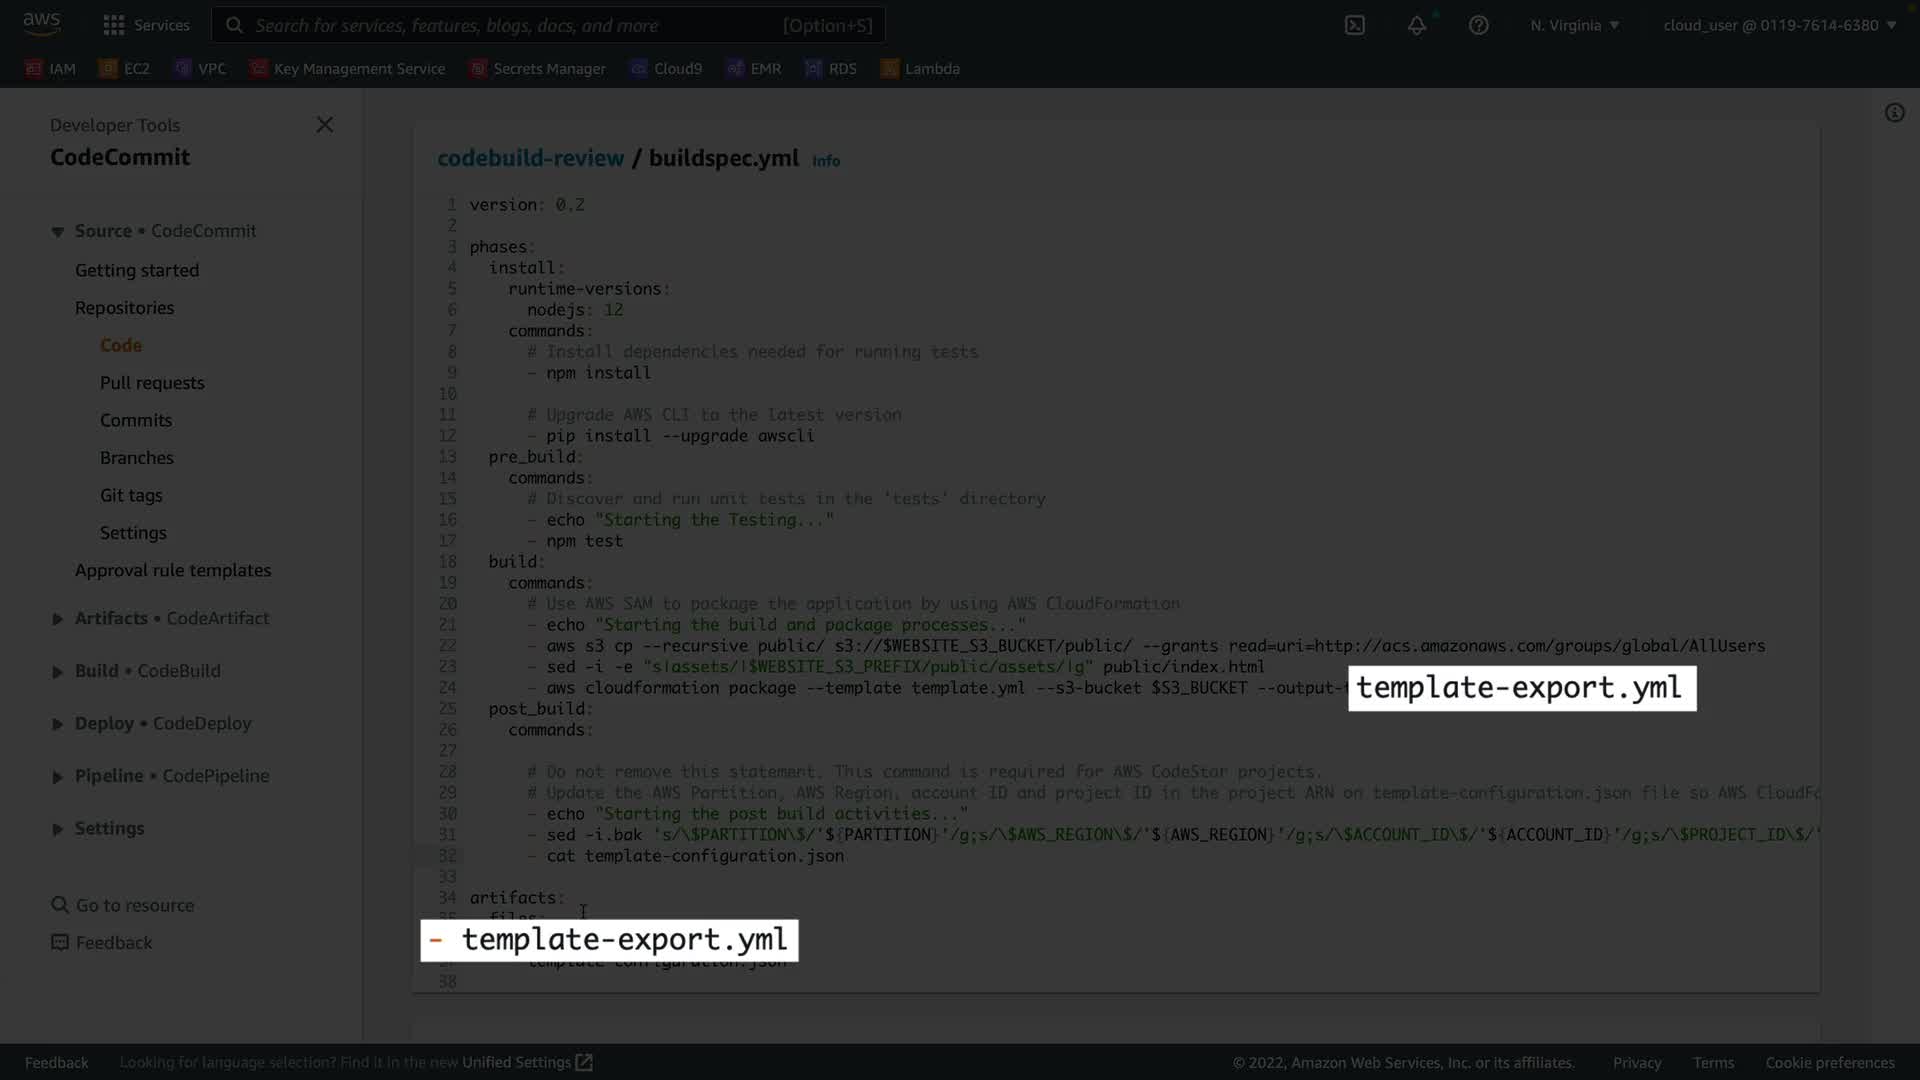Click the Info link beside buildspec.yml
Image resolution: width=1920 pixels, height=1080 pixels.
coord(825,161)
